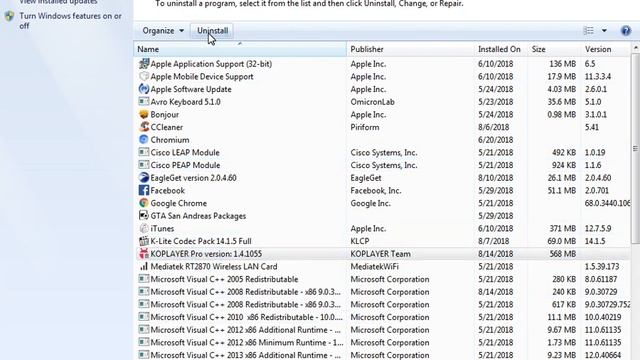
Task: Sort the list by Name column
Action: tap(240, 49)
